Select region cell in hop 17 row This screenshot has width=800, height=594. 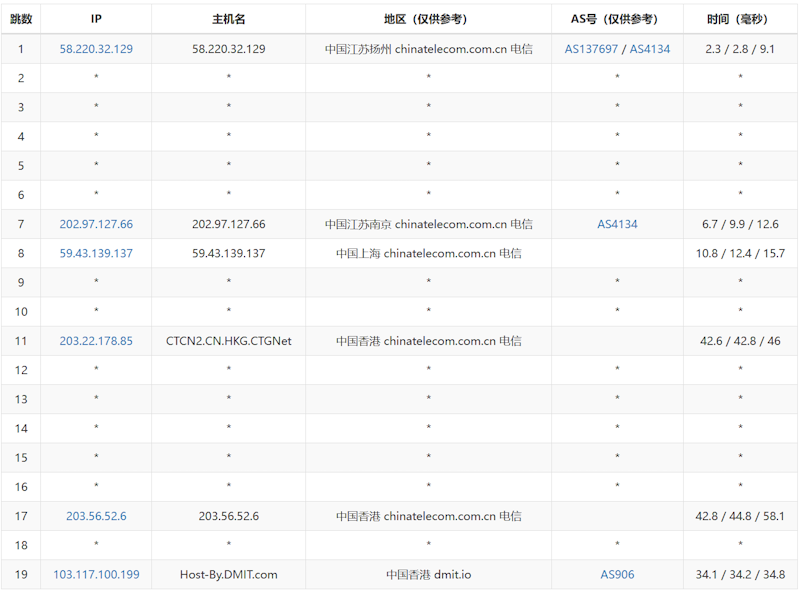[x=429, y=516]
